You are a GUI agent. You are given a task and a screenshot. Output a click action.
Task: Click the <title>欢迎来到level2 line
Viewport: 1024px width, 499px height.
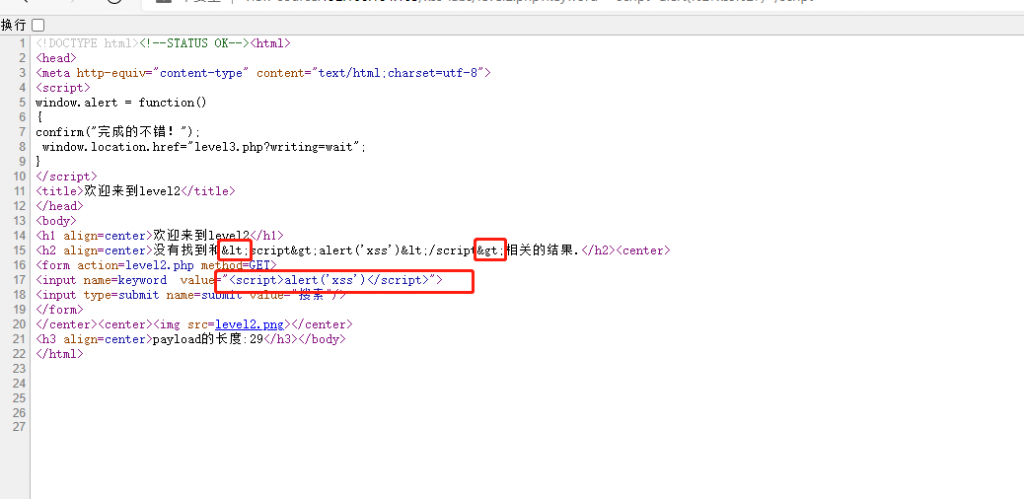(x=135, y=191)
